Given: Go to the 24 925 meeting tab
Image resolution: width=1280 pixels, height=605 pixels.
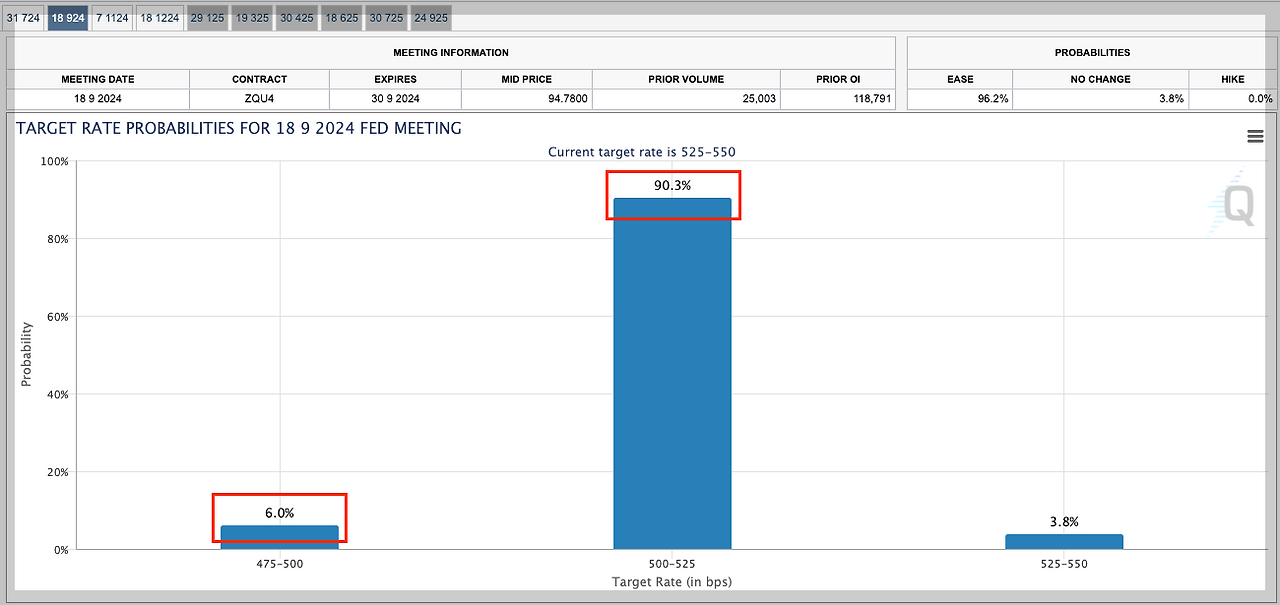Looking at the screenshot, I should pos(430,18).
